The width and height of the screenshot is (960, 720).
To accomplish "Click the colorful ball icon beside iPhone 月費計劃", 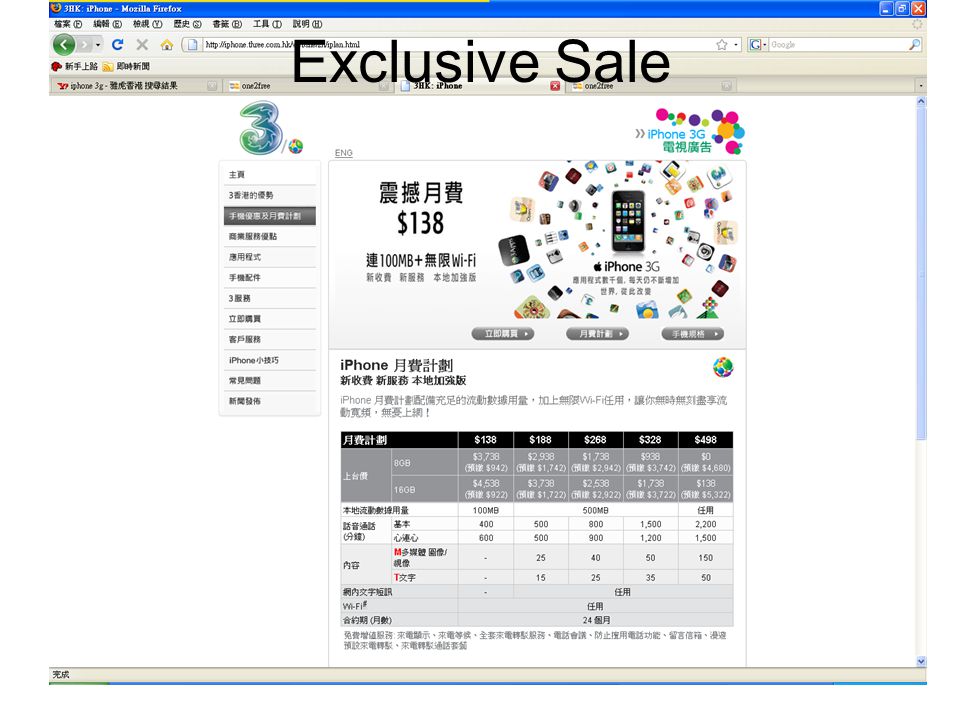I will point(723,367).
